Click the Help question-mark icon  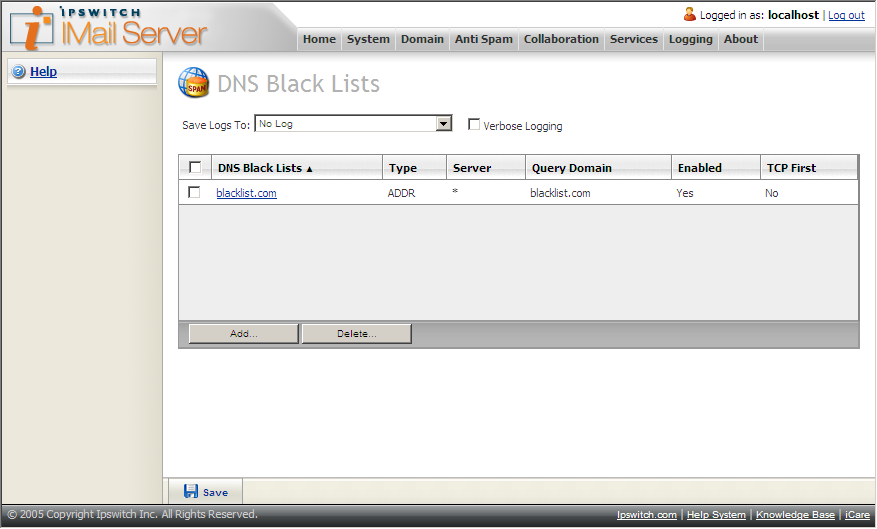point(19,72)
